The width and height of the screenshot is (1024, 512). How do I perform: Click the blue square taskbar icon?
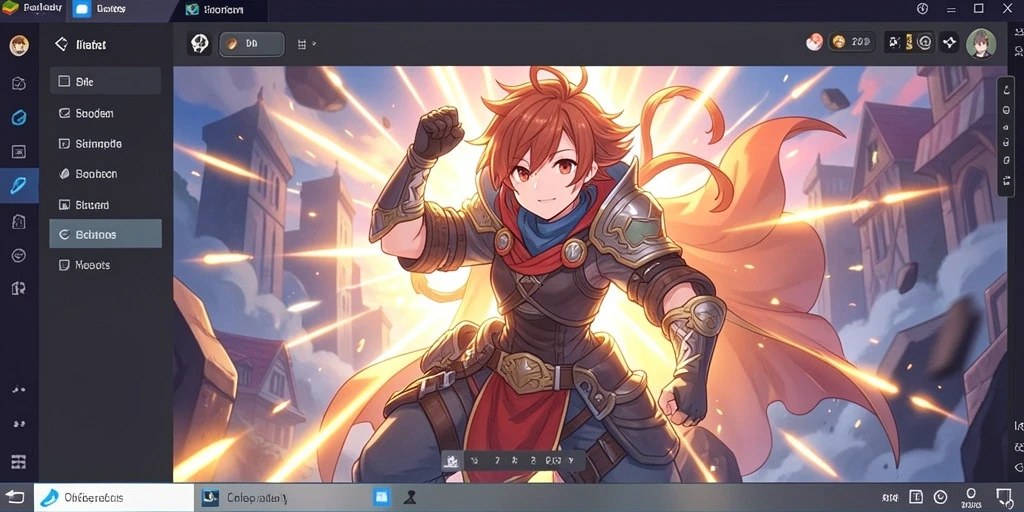[x=381, y=497]
